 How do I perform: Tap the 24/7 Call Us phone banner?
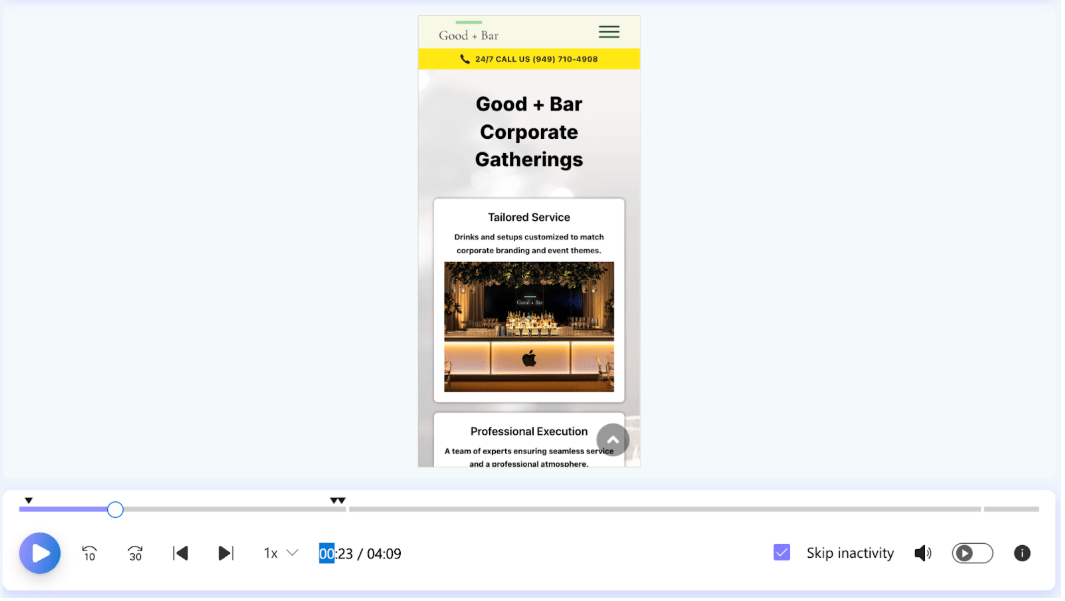[x=529, y=59]
